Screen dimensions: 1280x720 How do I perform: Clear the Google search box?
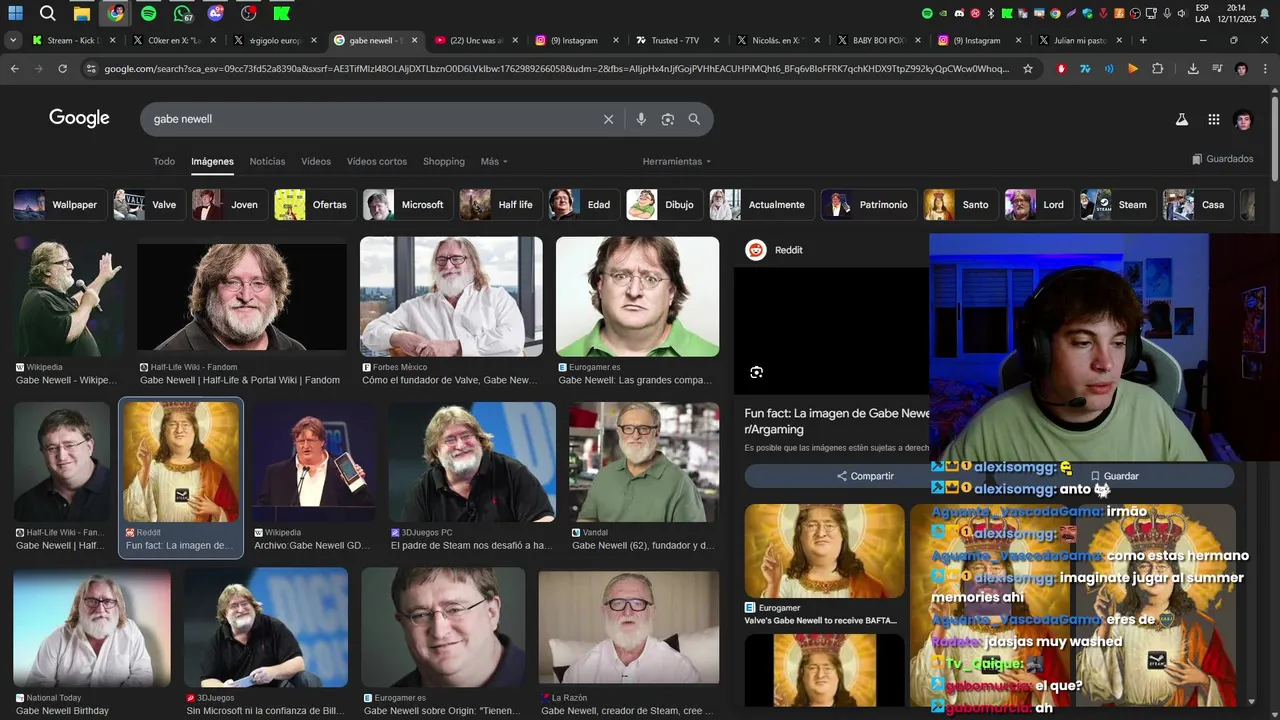608,119
